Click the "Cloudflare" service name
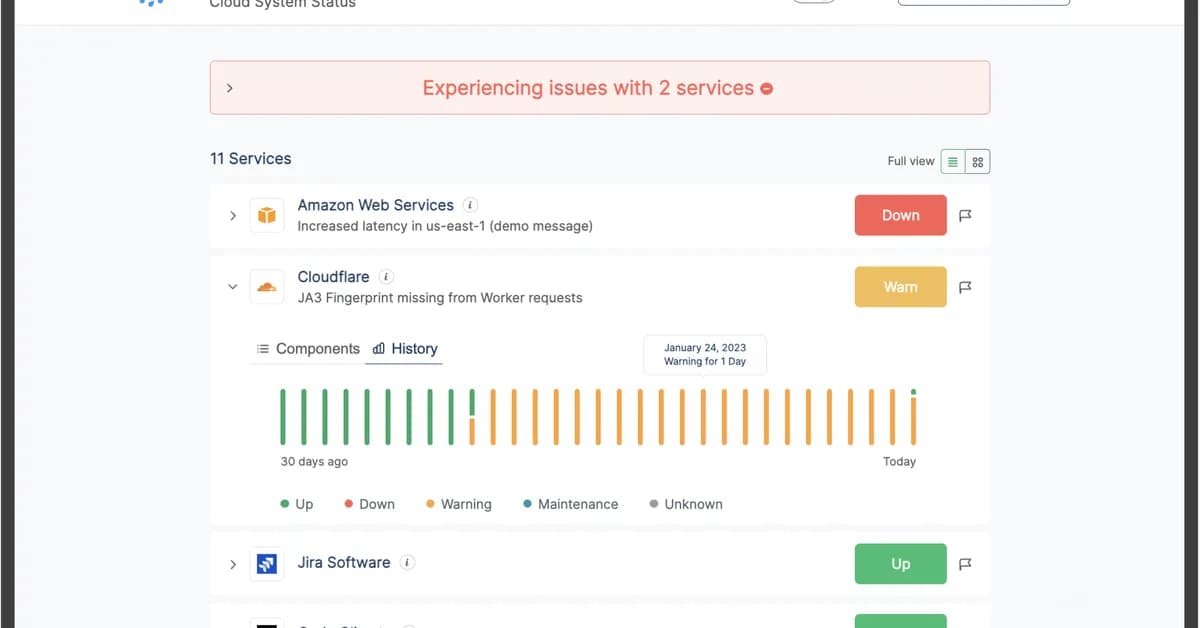 (334, 277)
